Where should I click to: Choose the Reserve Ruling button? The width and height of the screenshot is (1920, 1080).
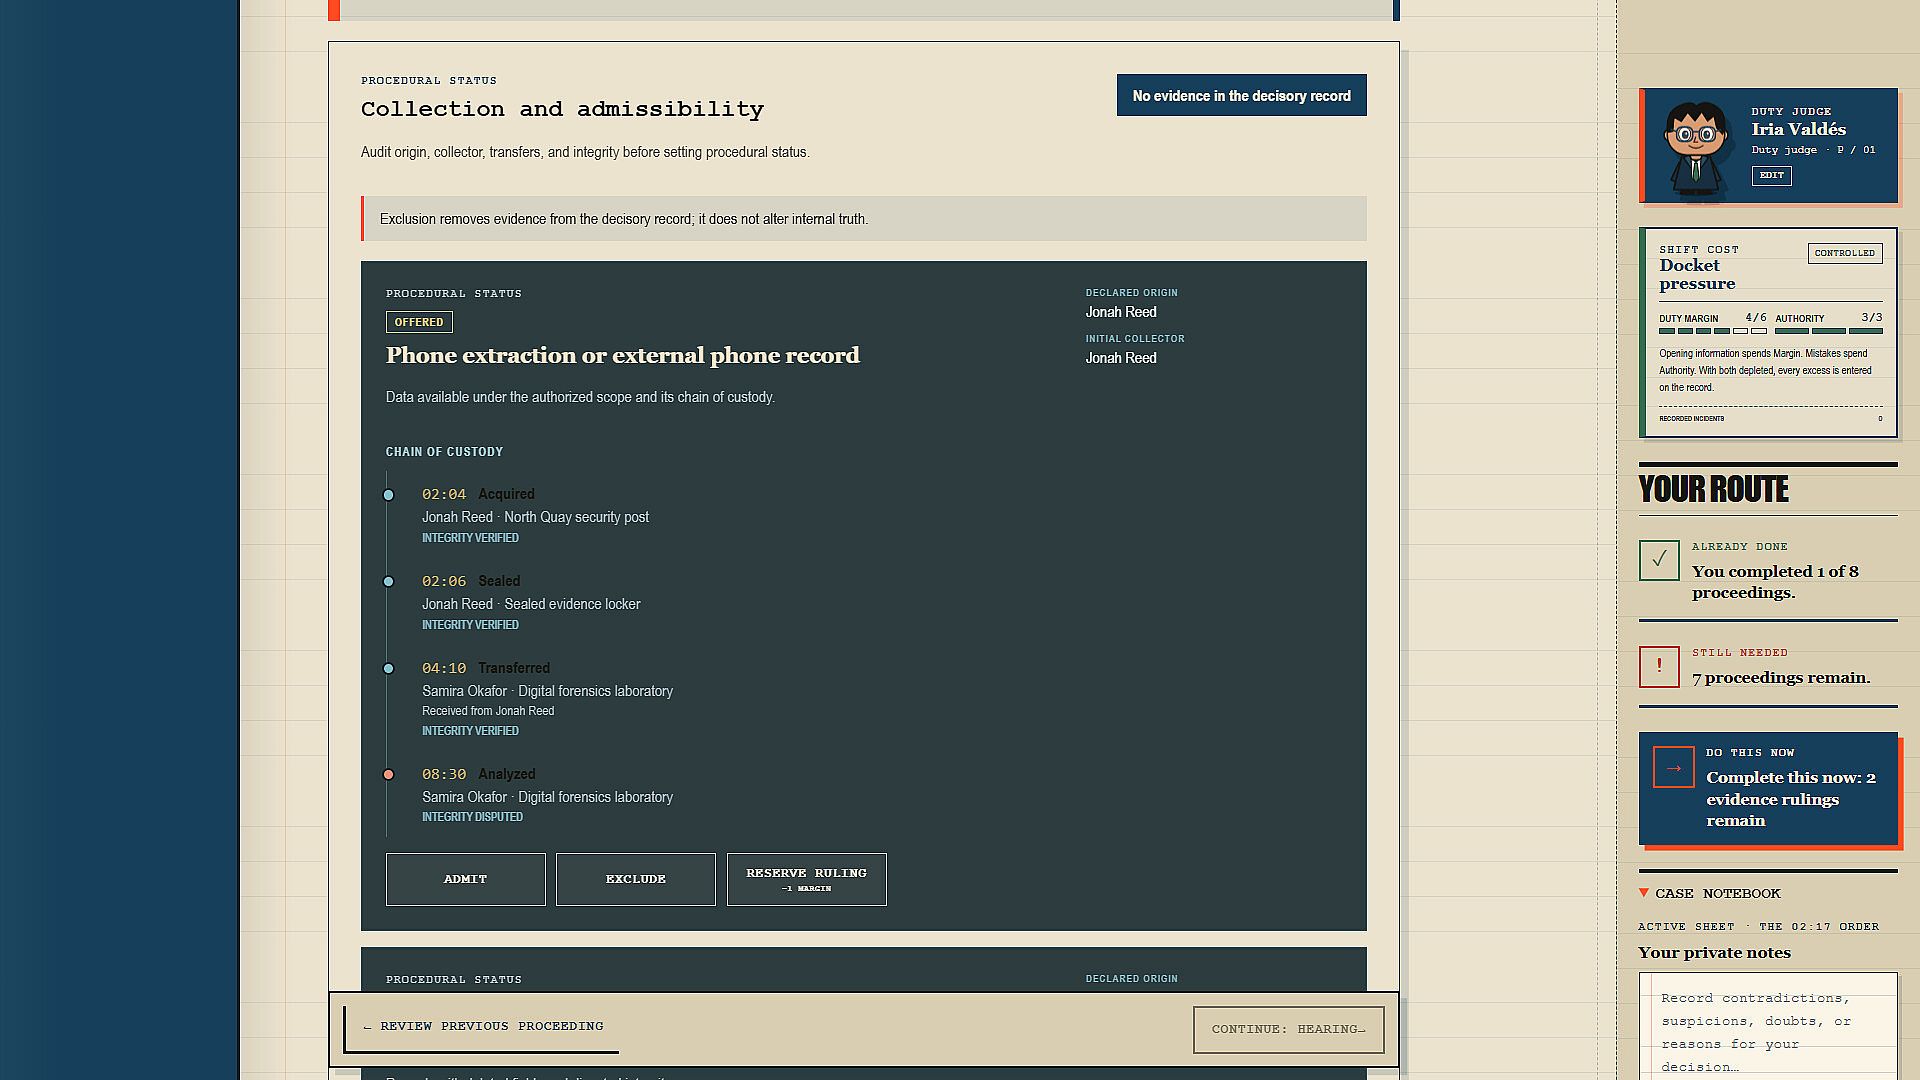pos(807,879)
